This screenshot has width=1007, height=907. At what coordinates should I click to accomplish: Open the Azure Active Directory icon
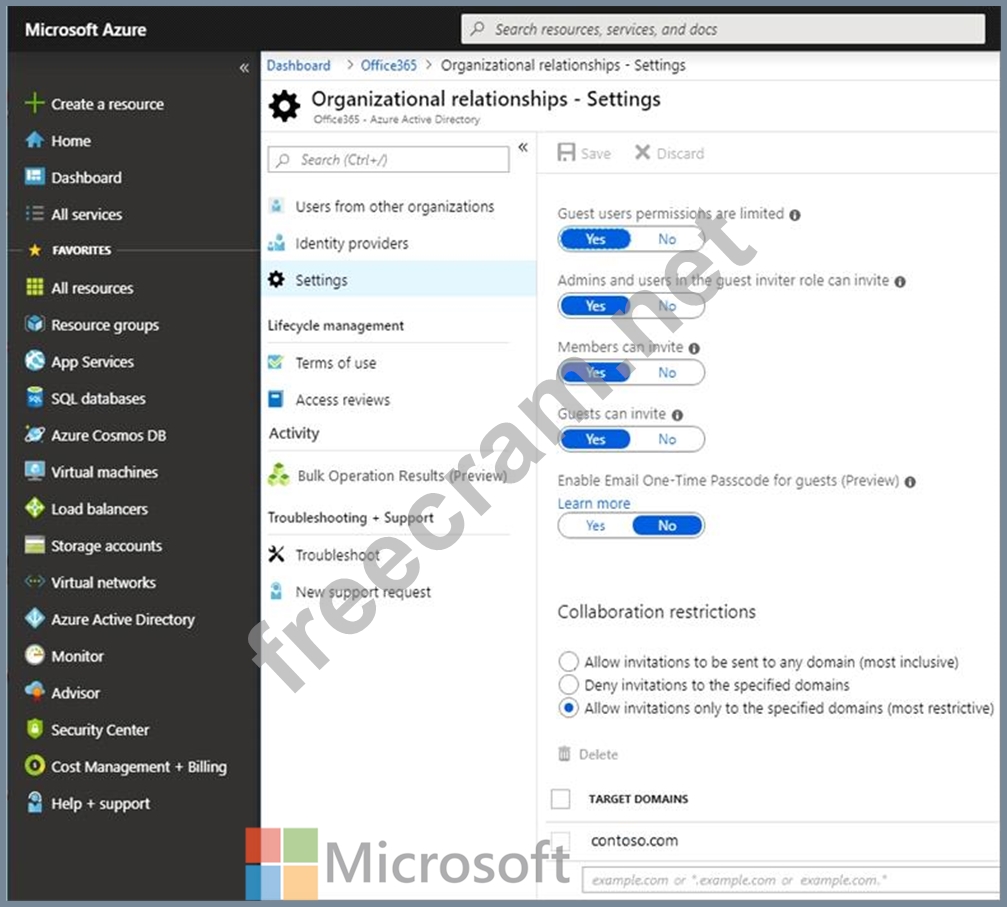point(35,619)
